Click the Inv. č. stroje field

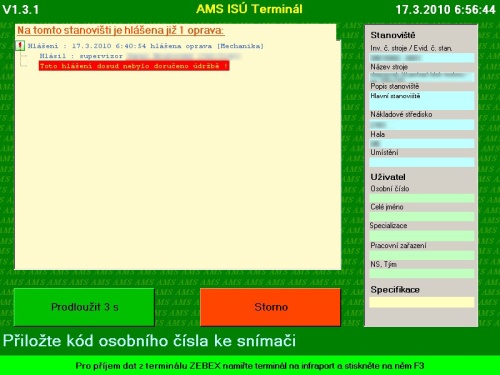coord(422,58)
